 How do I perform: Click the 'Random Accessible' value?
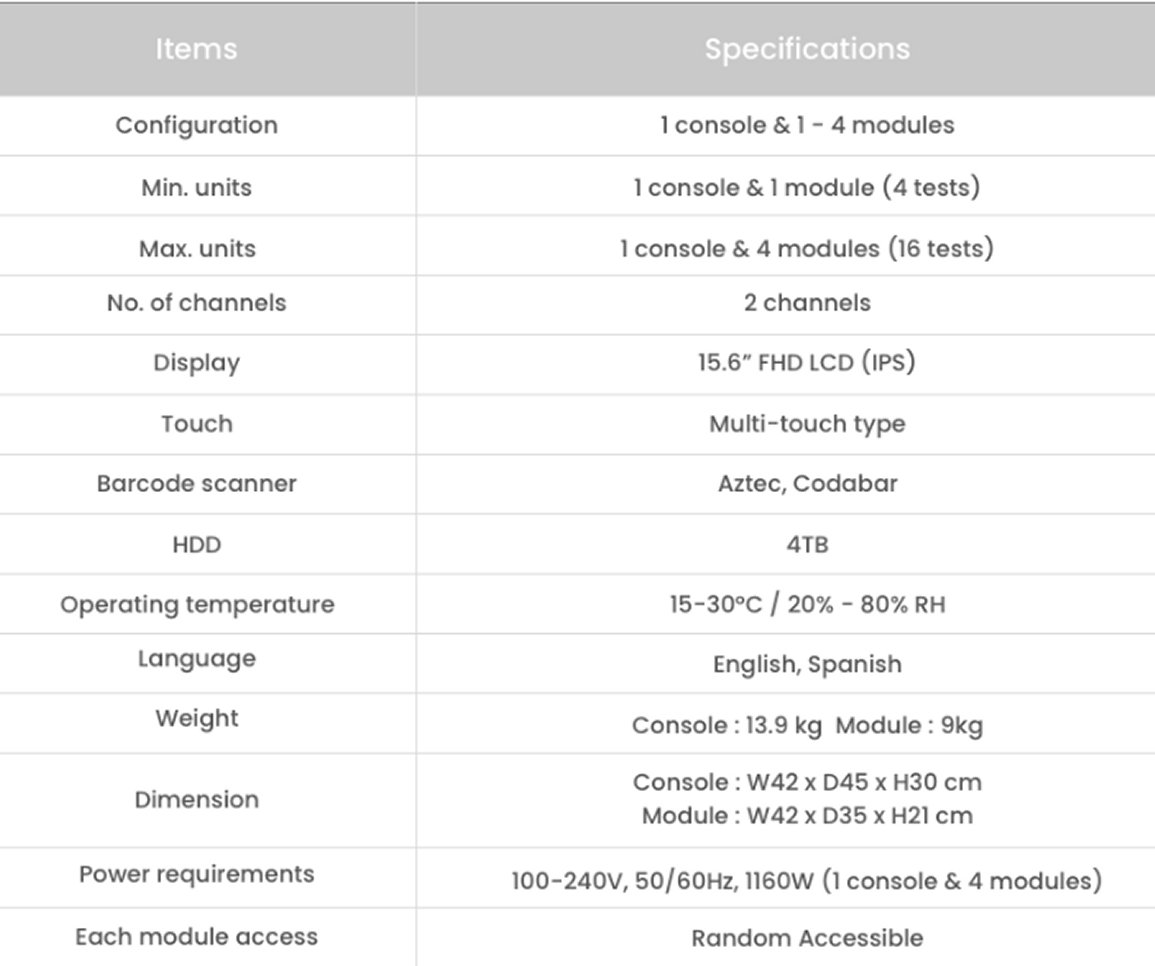[807, 938]
